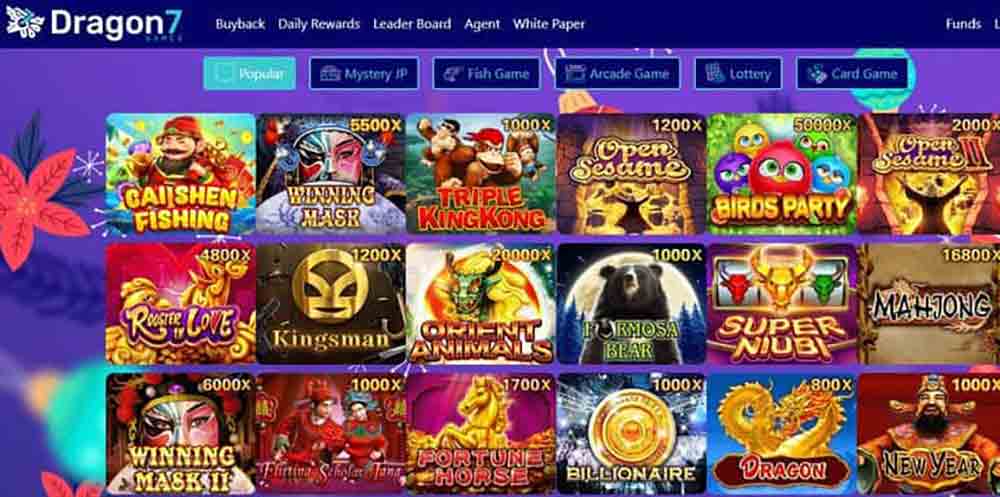Open the Buyback page

(240, 24)
